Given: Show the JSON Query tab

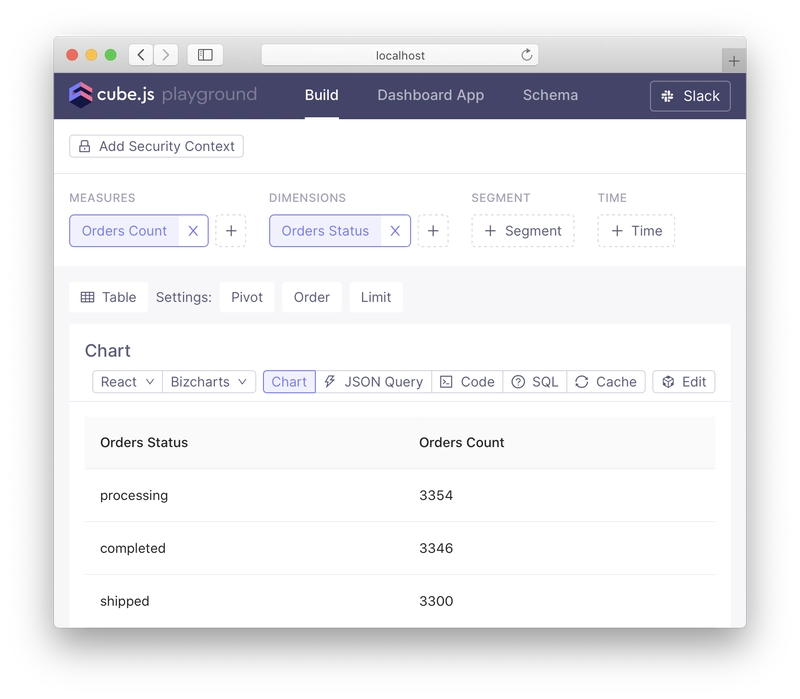Looking at the screenshot, I should coord(373,382).
